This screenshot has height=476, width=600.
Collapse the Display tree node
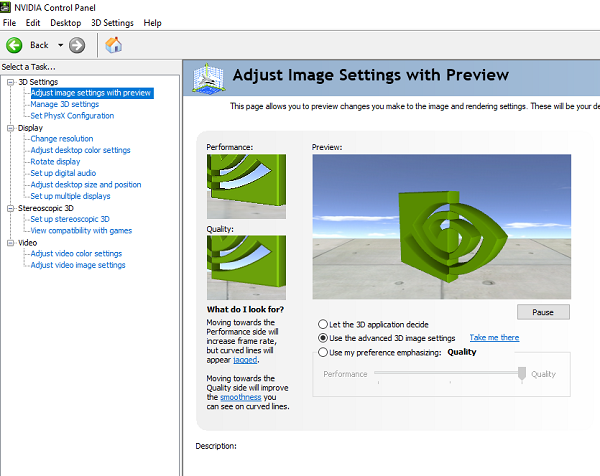point(10,128)
